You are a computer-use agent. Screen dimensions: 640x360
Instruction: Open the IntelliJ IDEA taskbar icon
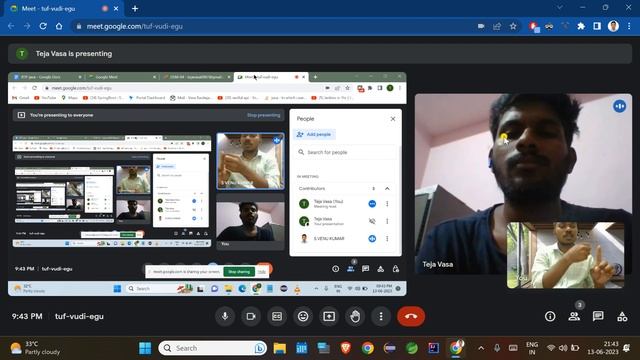pyautogui.click(x=433, y=348)
